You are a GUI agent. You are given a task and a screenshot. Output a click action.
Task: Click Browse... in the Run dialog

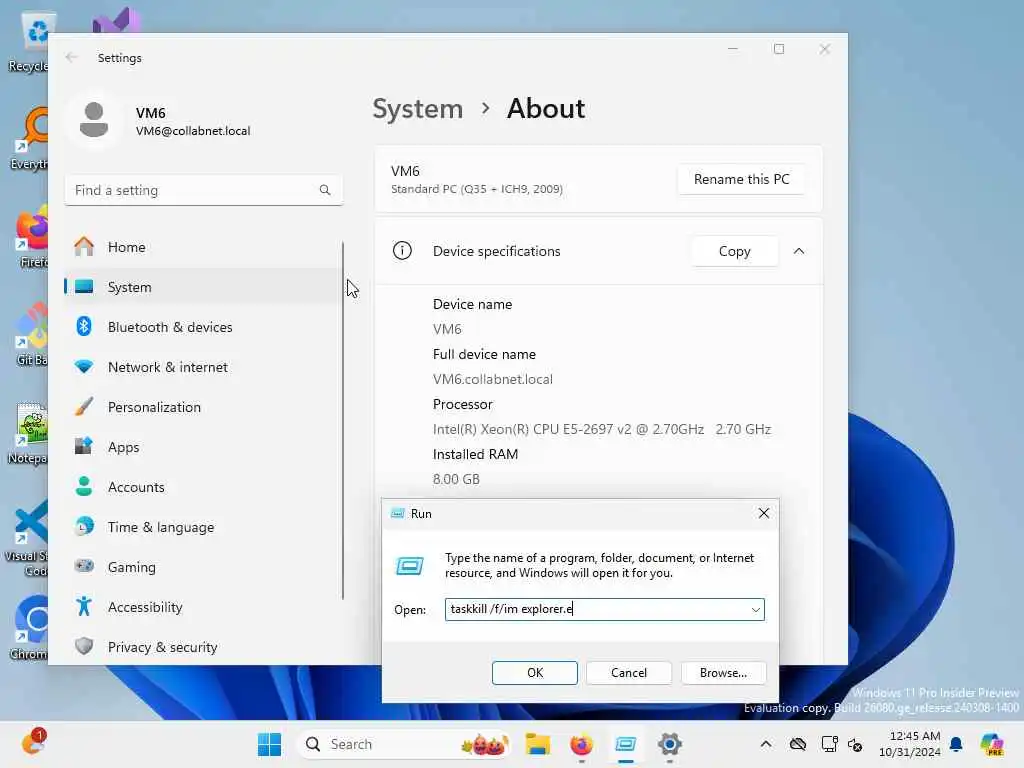[723, 673]
